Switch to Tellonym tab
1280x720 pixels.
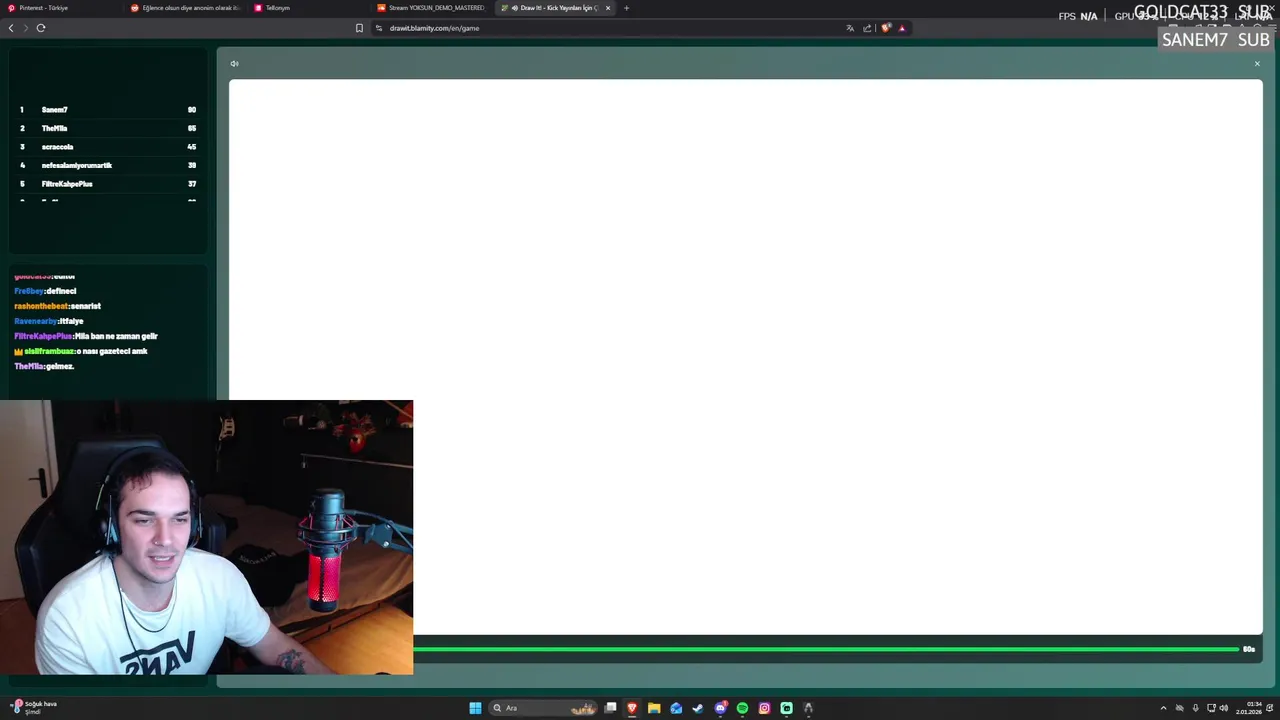[310, 8]
